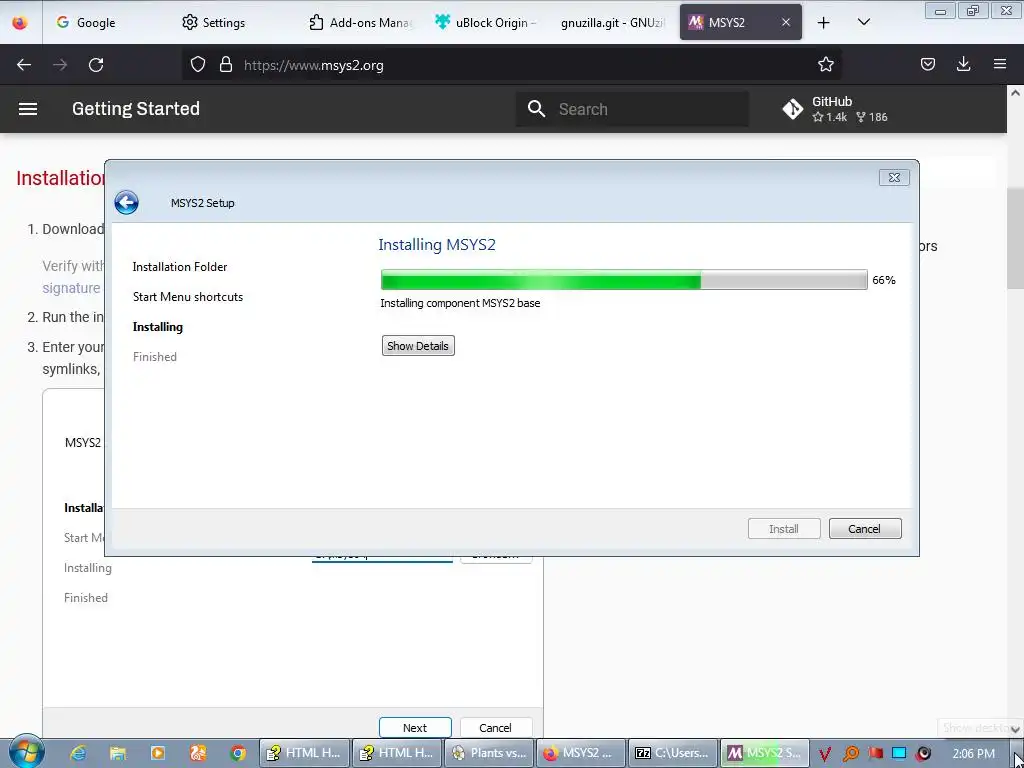Focus the website Search field

pos(632,109)
